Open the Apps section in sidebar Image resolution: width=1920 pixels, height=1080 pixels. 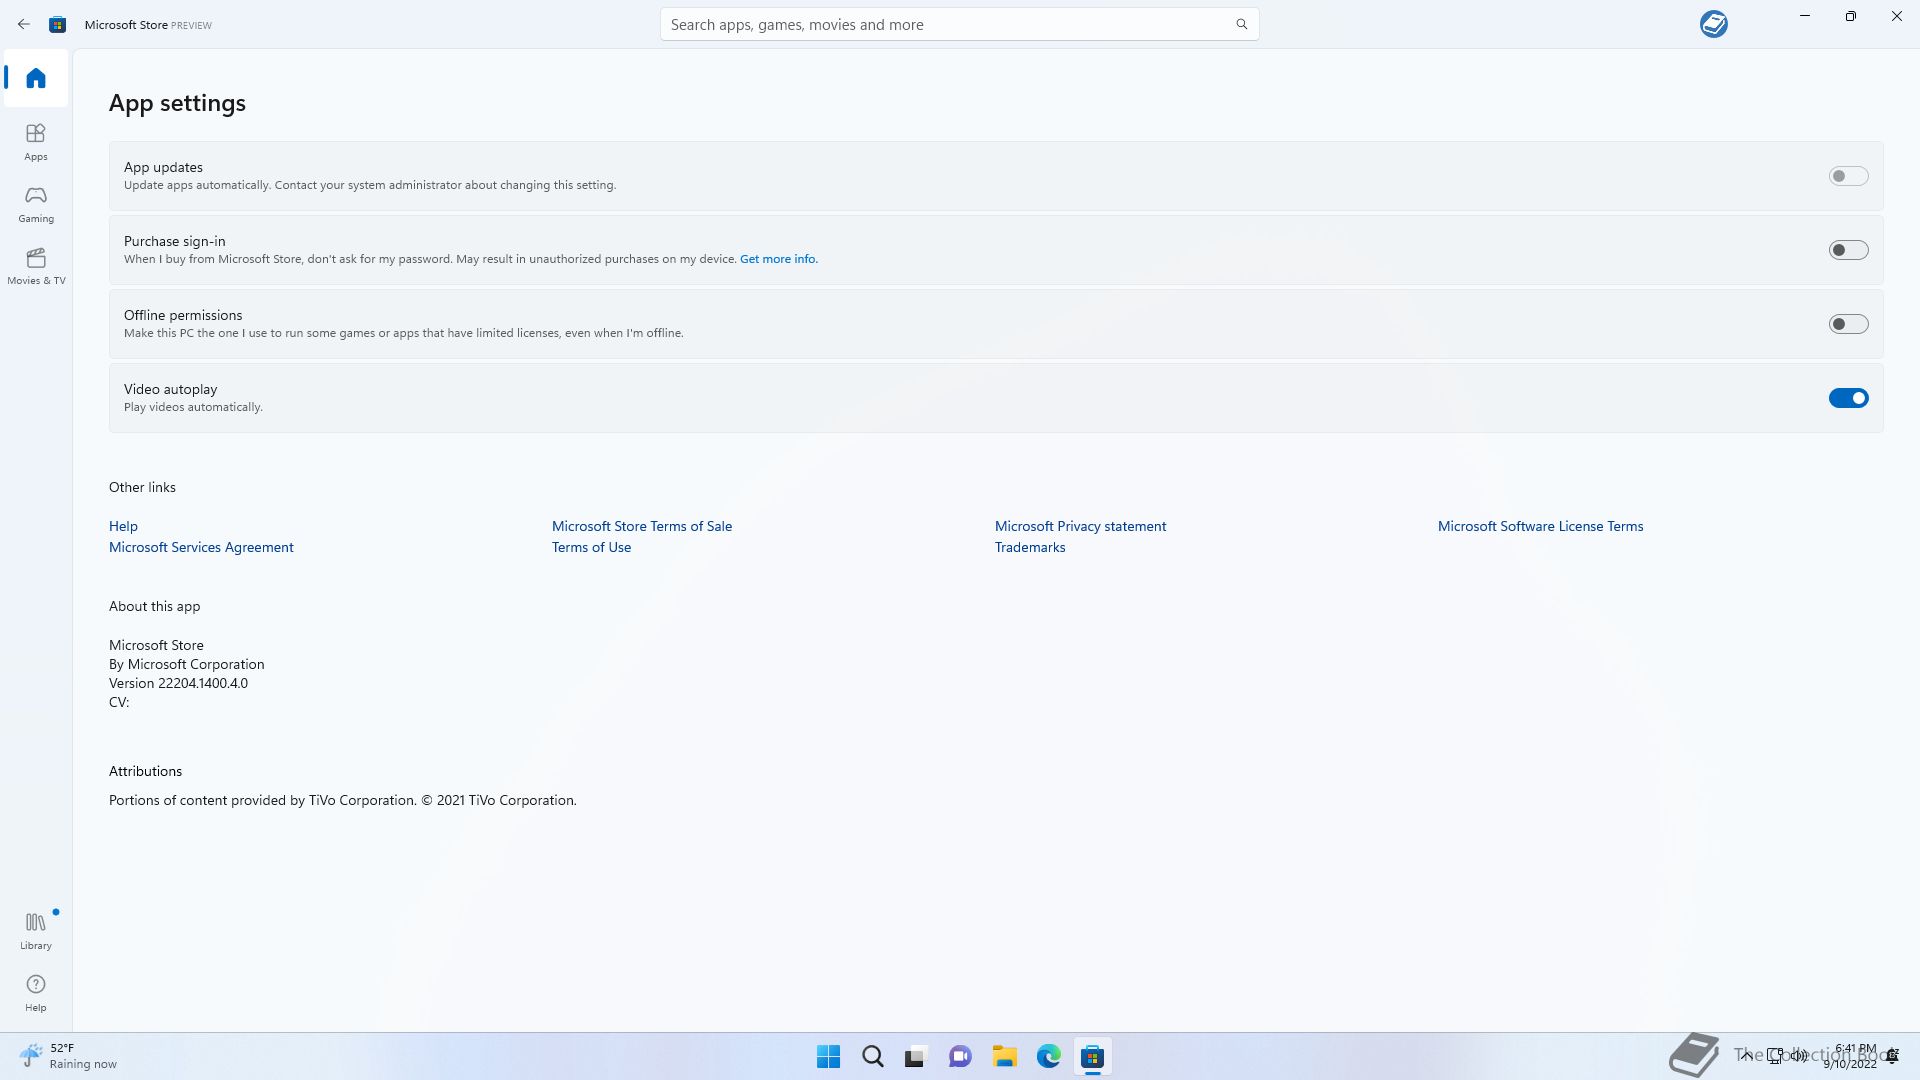pos(36,141)
